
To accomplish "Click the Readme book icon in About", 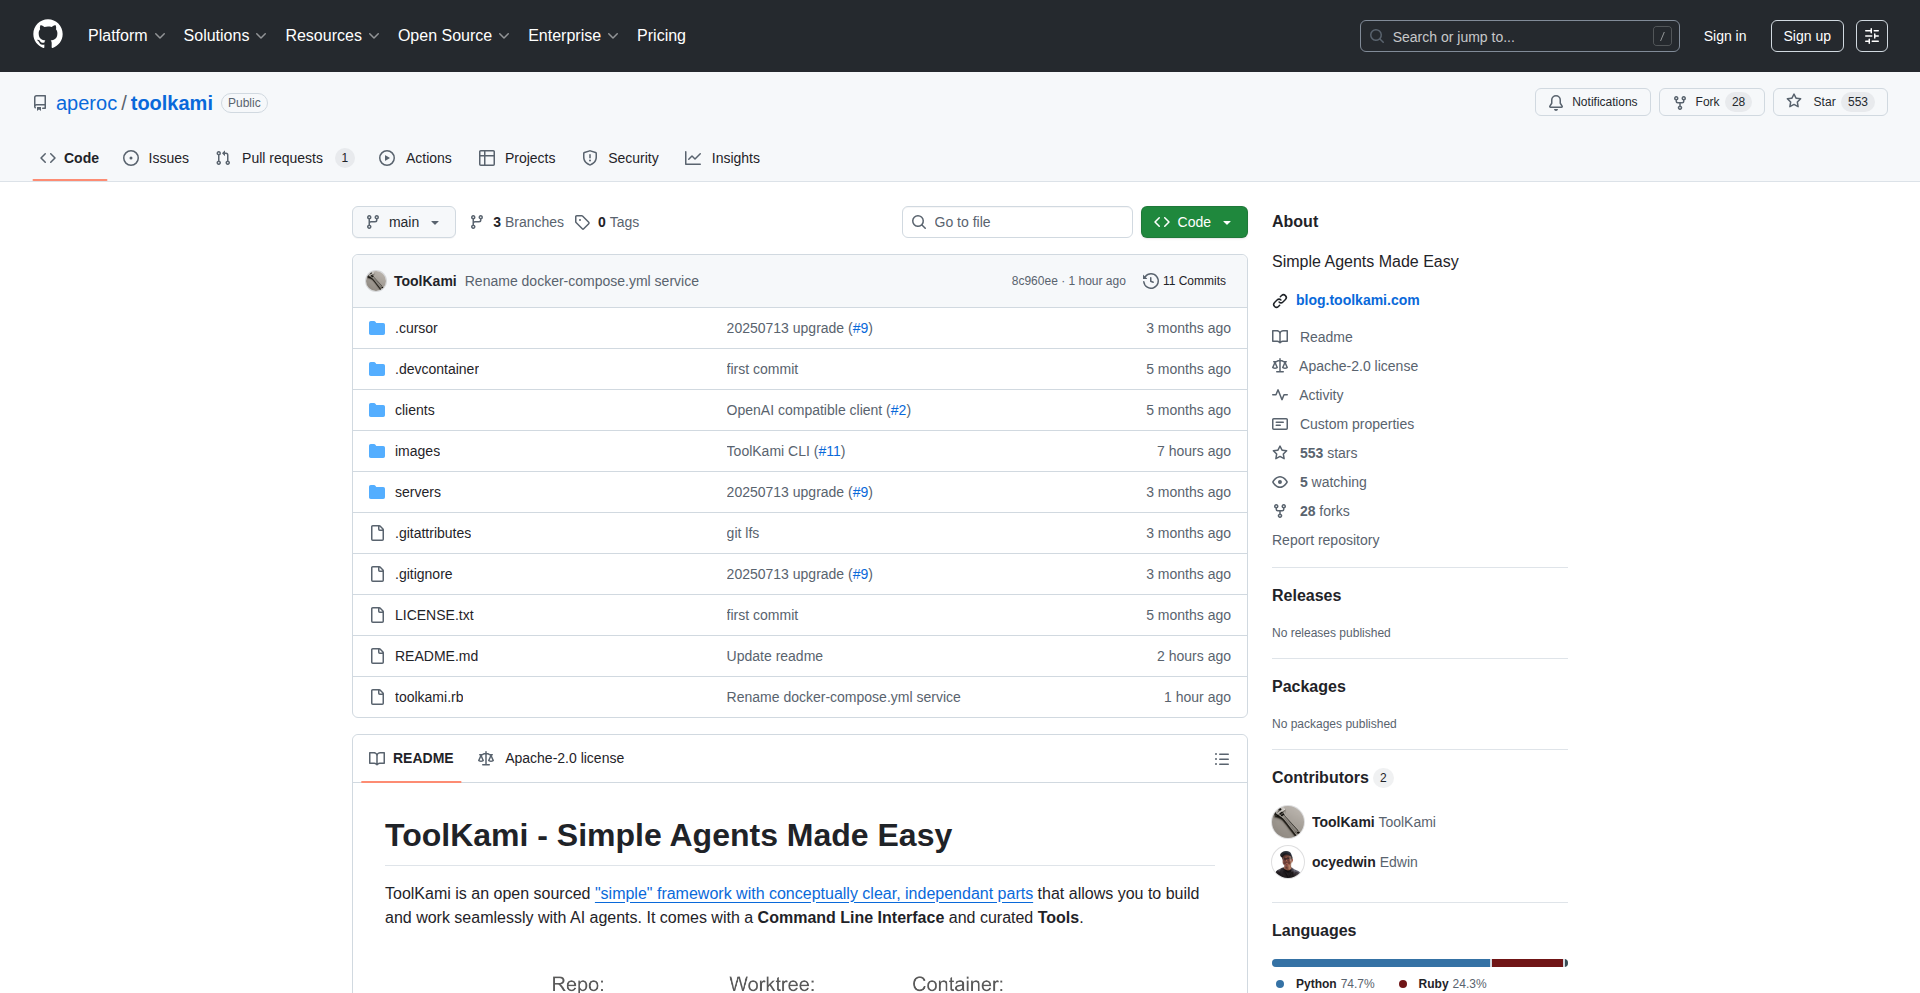I will tap(1280, 337).
